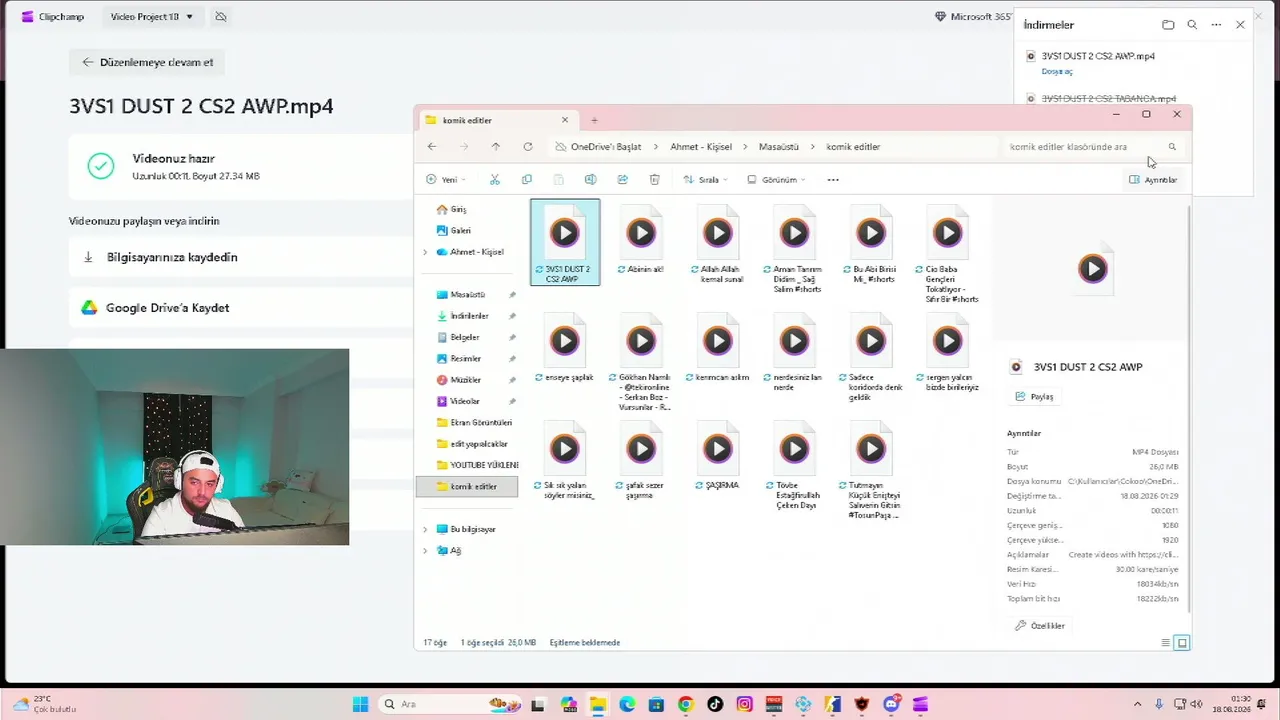Click the Cut scissors icon in Explorer toolbar
This screenshot has width=1280, height=720.
point(494,180)
